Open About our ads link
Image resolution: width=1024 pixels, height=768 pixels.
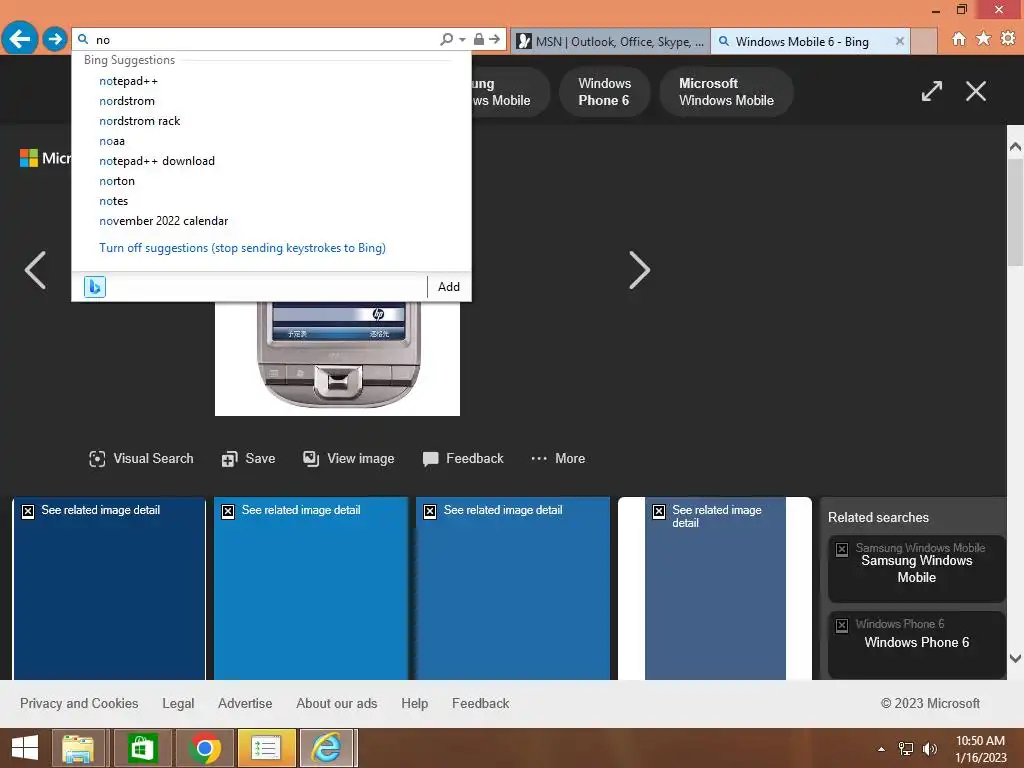(336, 703)
